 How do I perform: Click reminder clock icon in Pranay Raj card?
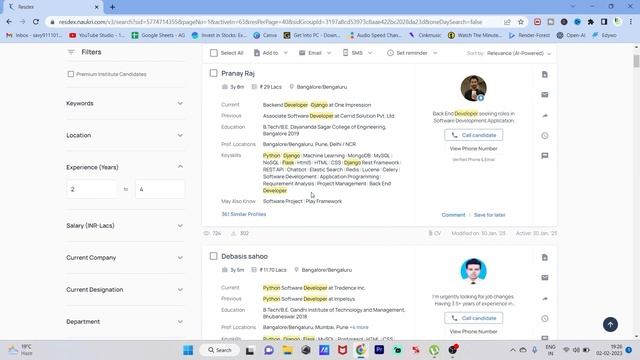point(544,136)
